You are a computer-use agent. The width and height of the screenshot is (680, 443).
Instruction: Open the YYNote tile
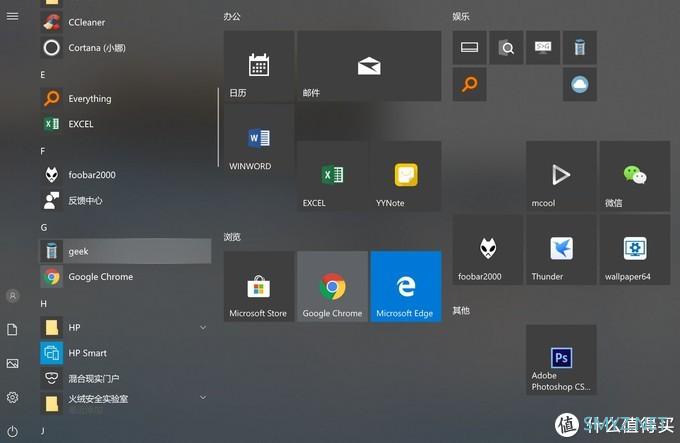406,176
